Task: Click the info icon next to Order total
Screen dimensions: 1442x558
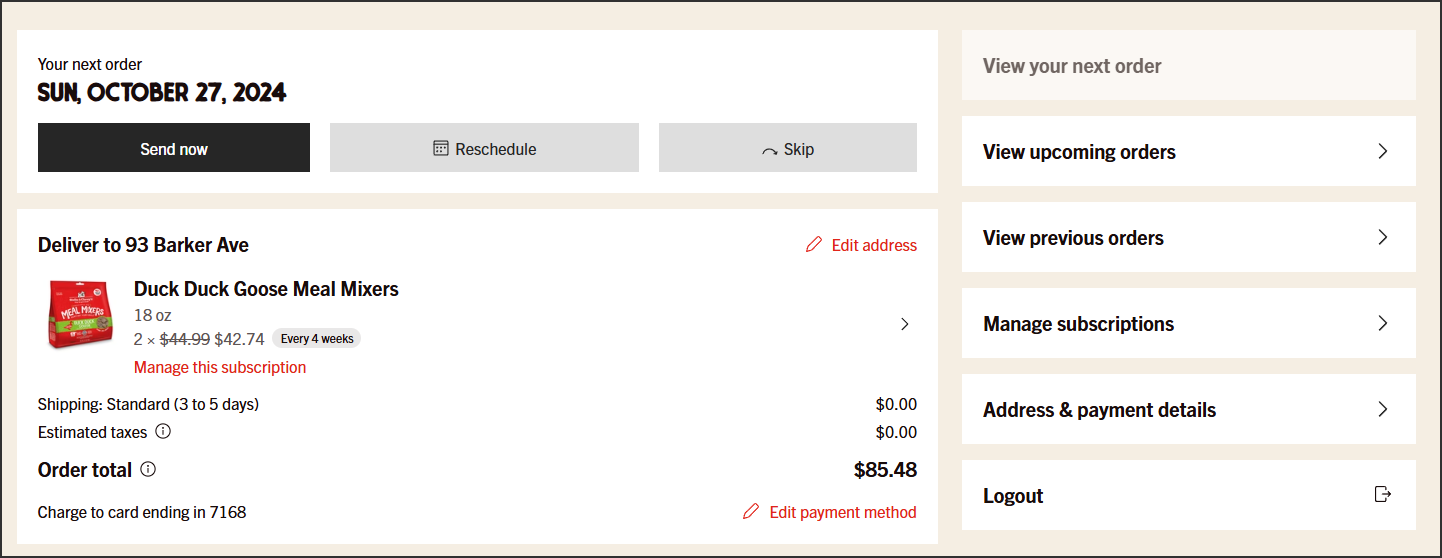Action: (x=148, y=469)
